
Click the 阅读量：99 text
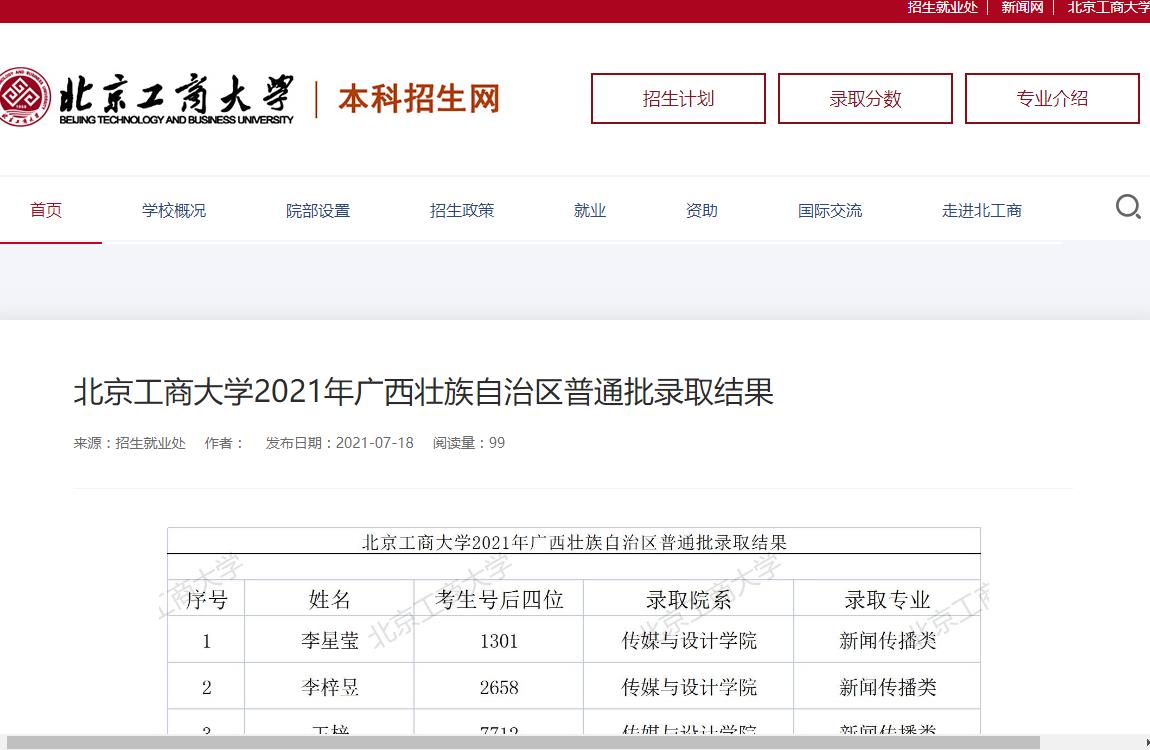469,443
